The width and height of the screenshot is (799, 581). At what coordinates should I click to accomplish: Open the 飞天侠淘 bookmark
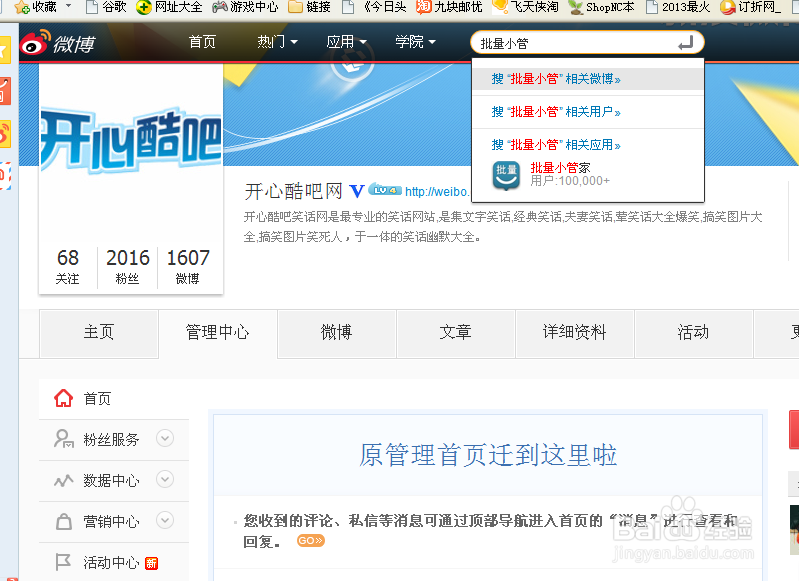525,7
